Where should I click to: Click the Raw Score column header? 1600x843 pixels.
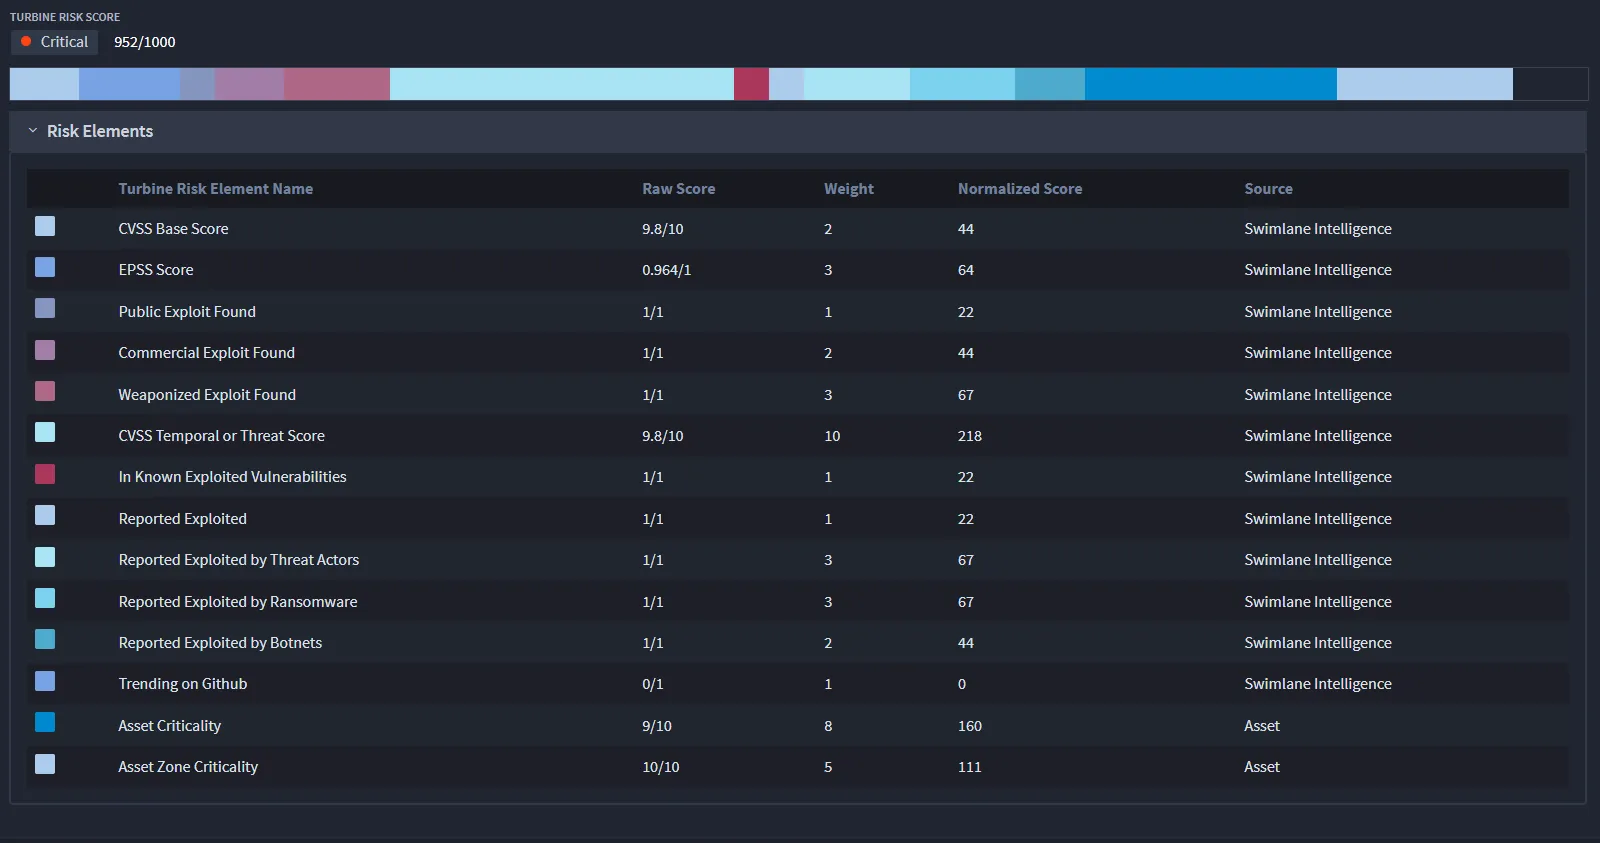[679, 189]
